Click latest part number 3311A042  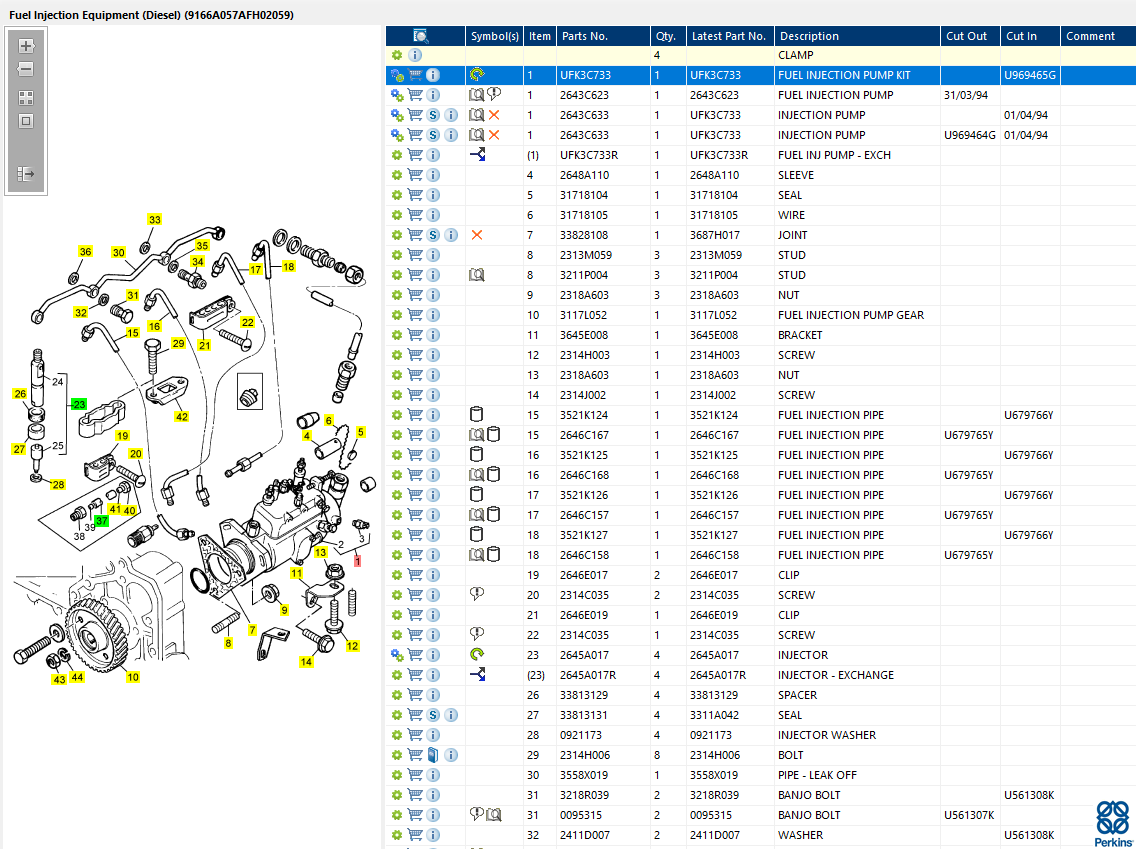coord(715,715)
